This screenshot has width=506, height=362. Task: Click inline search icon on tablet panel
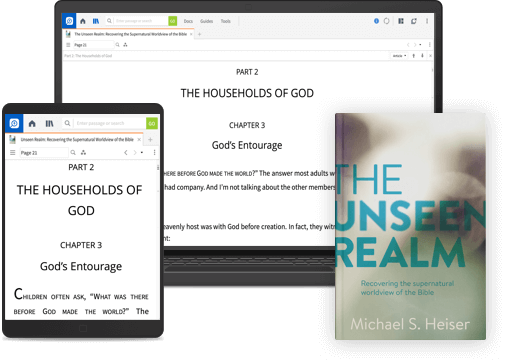tap(73, 153)
